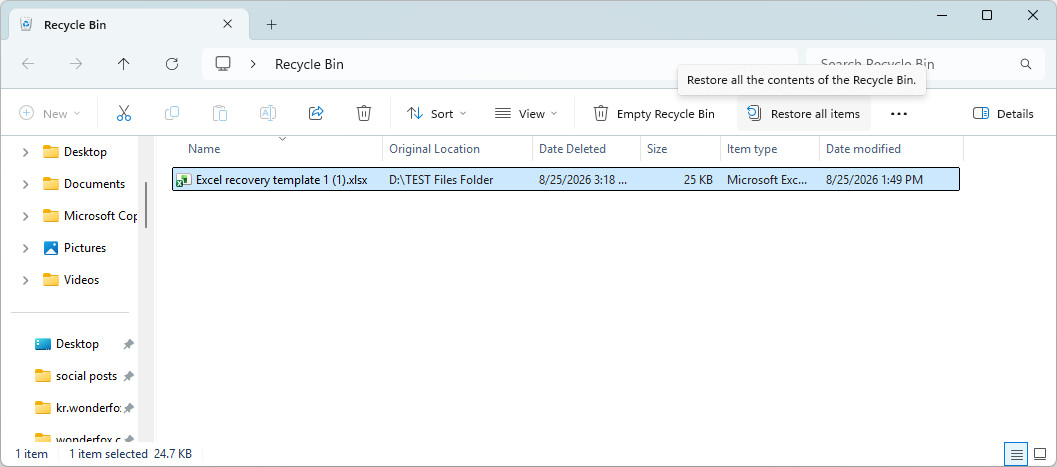Click the search magnifier icon

[x=1026, y=65]
